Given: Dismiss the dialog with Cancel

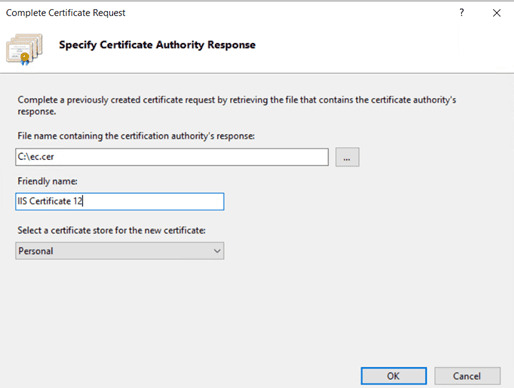Looking at the screenshot, I should [x=467, y=376].
